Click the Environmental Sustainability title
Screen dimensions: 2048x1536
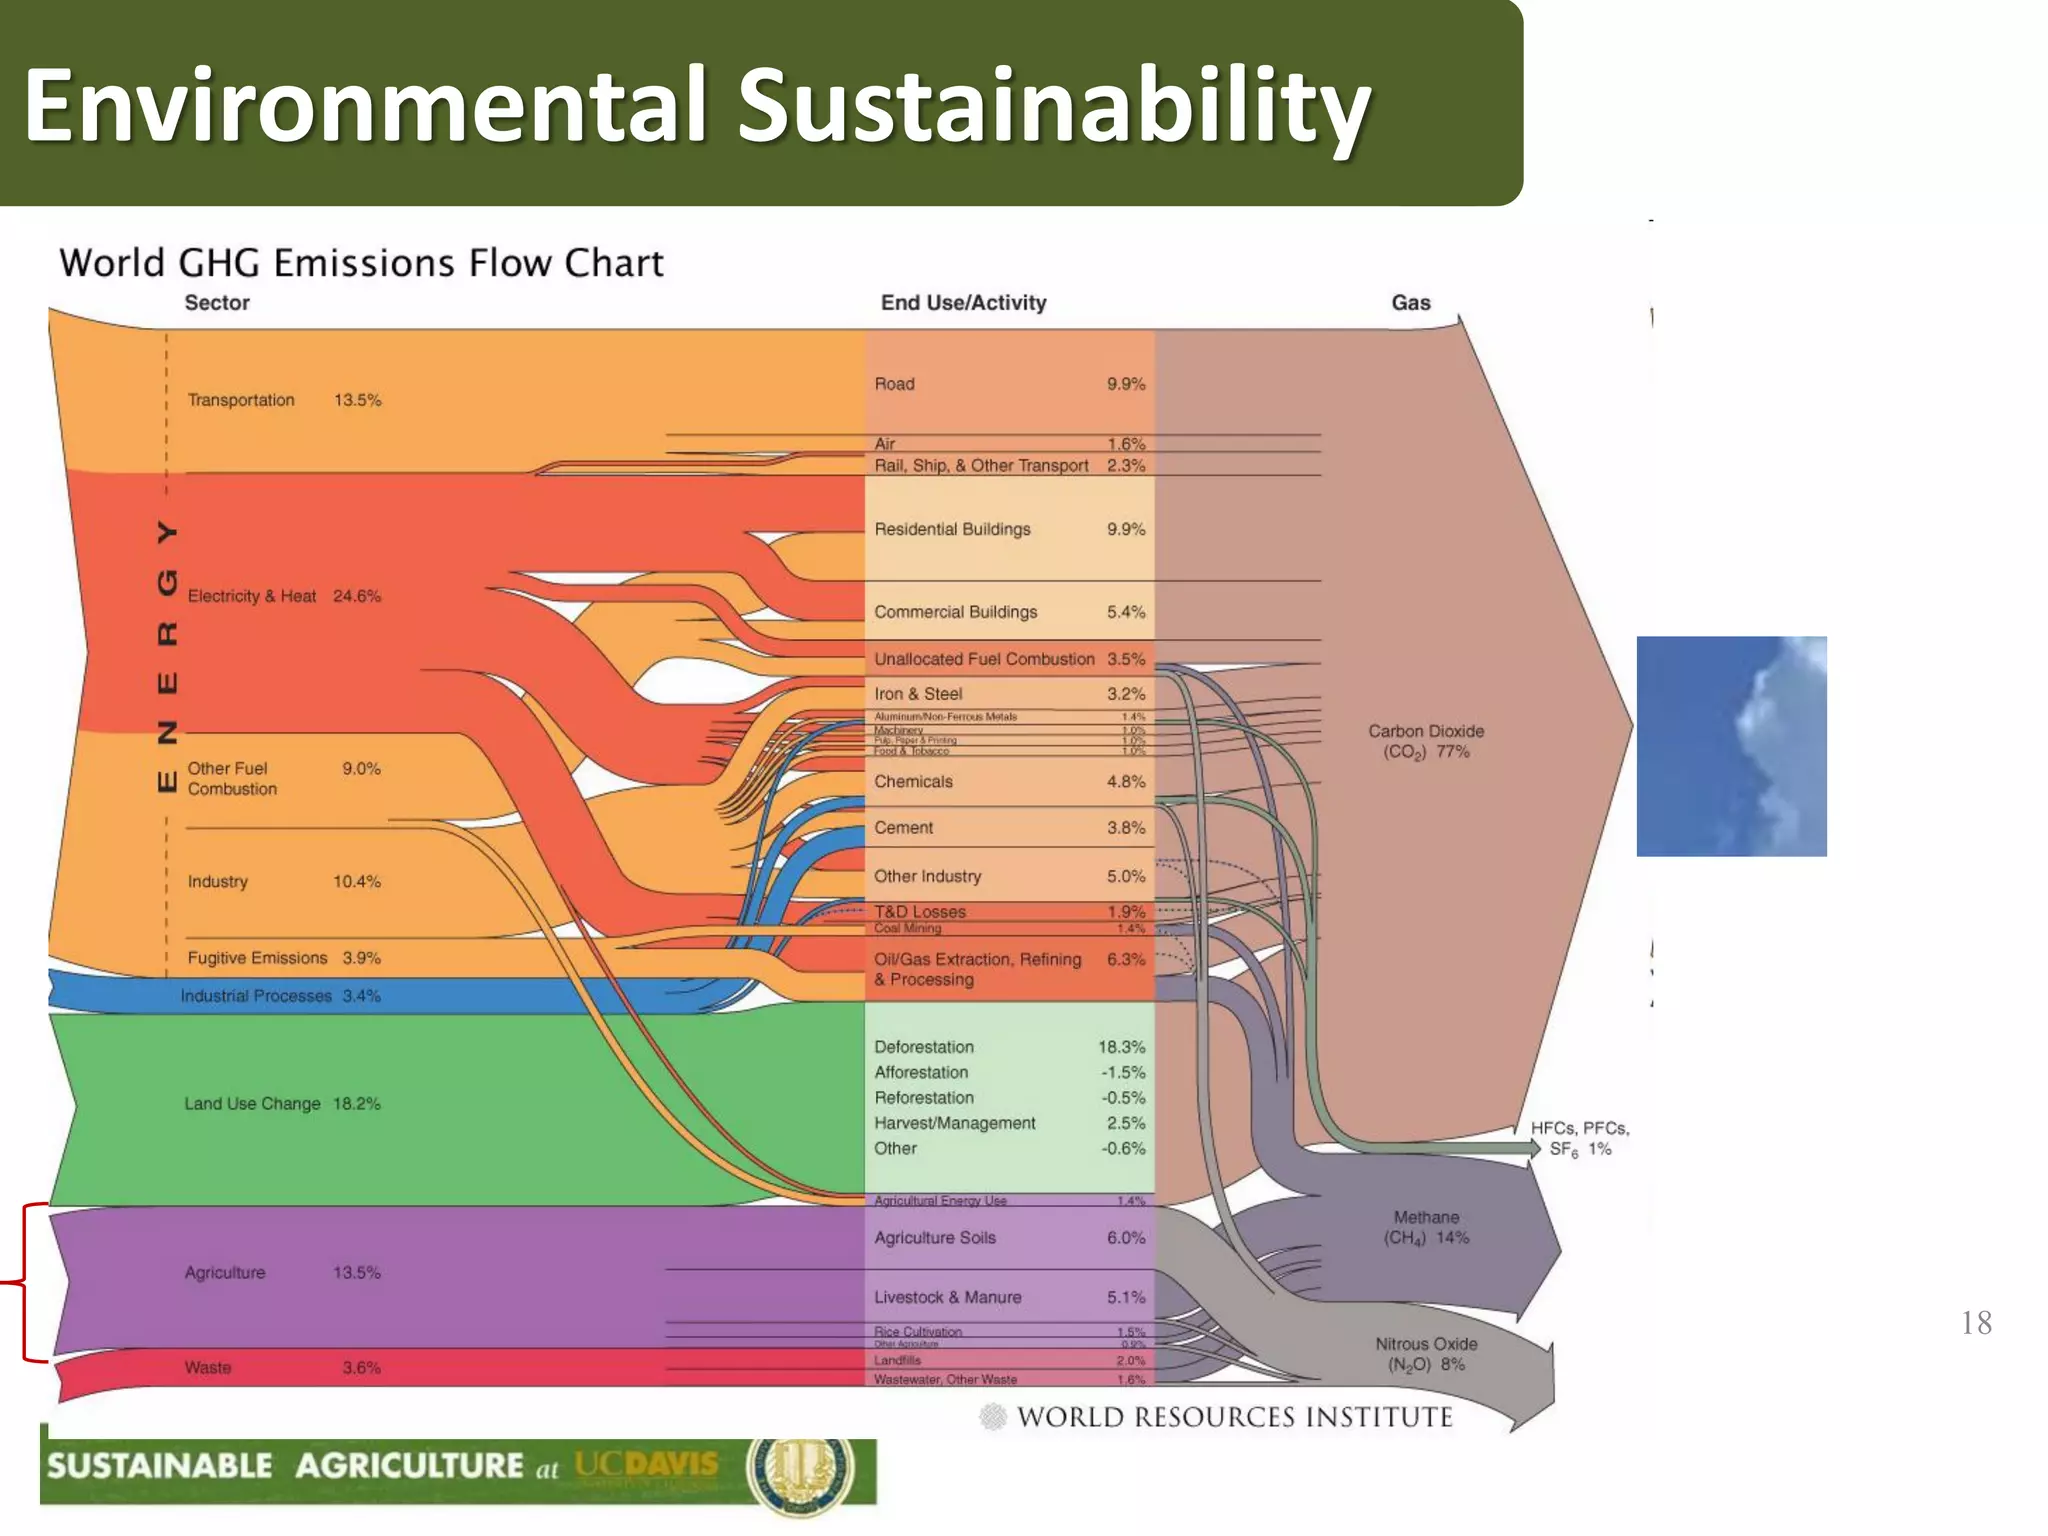pyautogui.click(x=697, y=105)
